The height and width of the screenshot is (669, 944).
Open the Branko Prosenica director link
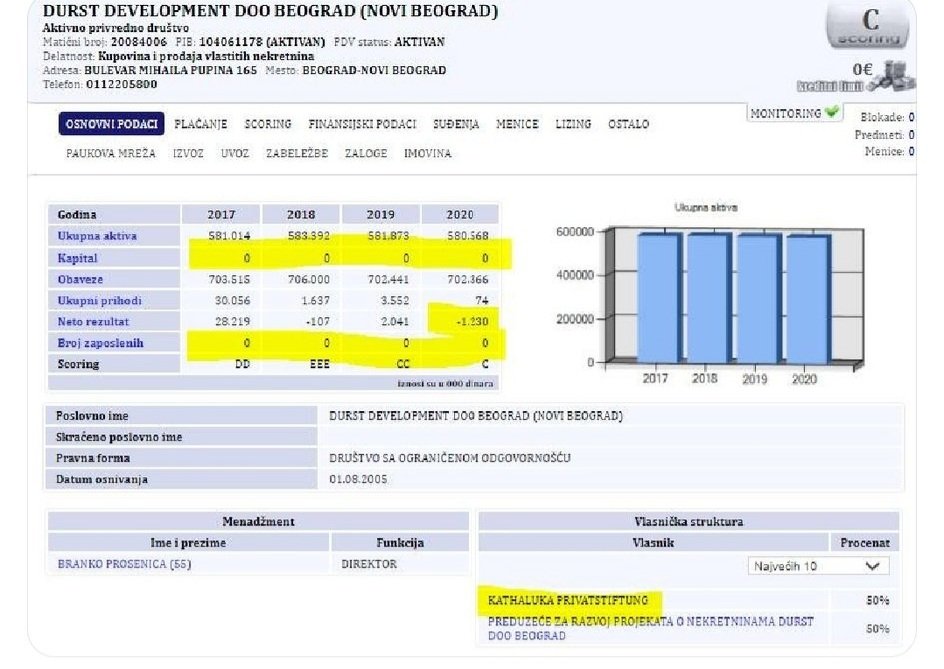pos(124,564)
